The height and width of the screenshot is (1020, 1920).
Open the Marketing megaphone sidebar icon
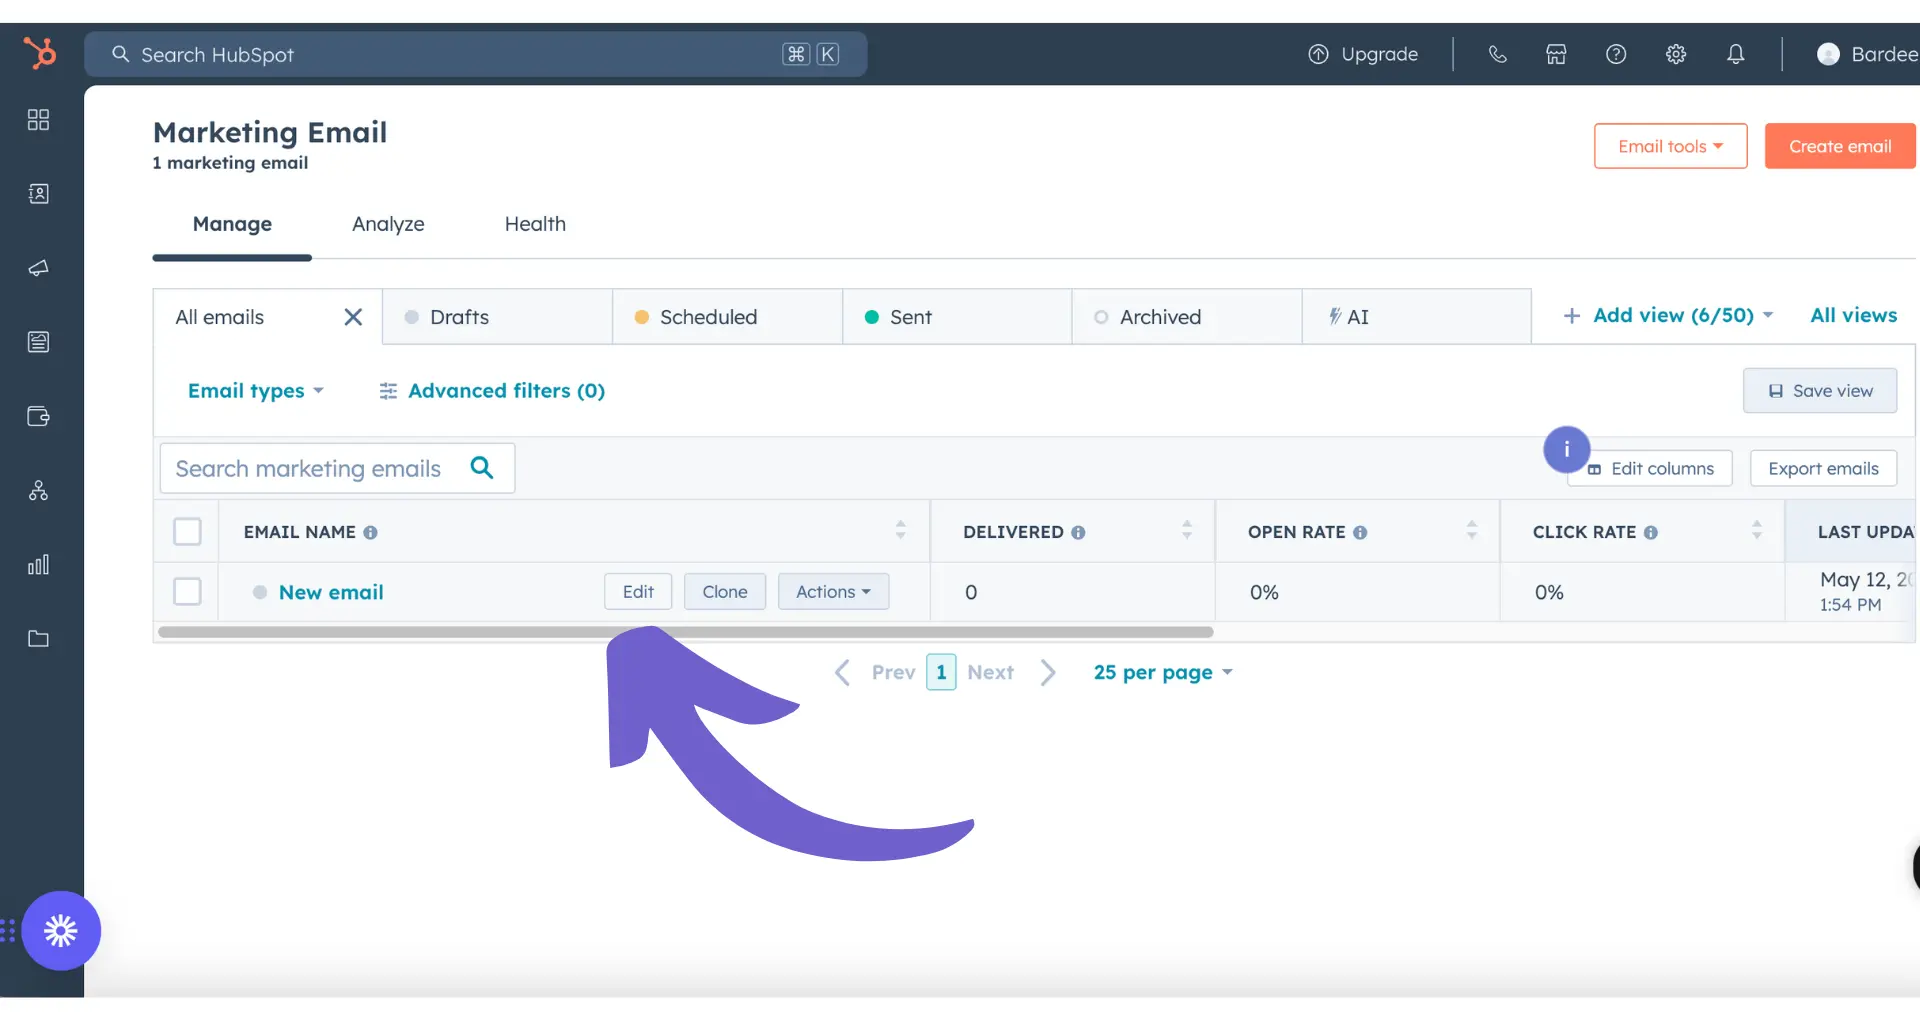[x=38, y=268]
